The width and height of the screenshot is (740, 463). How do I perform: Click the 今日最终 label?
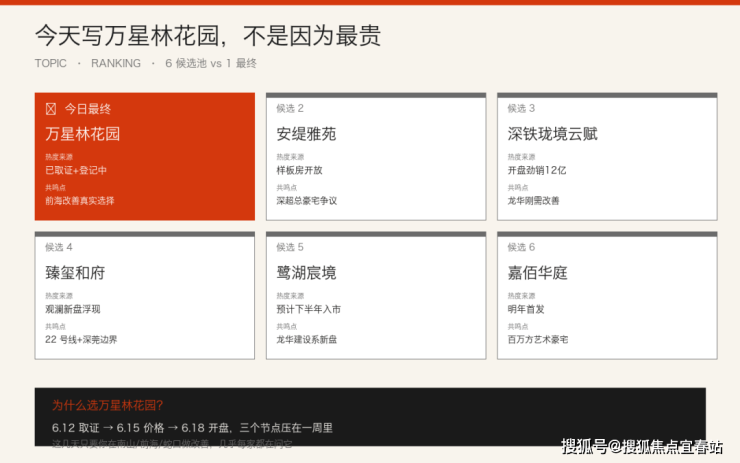(x=88, y=109)
